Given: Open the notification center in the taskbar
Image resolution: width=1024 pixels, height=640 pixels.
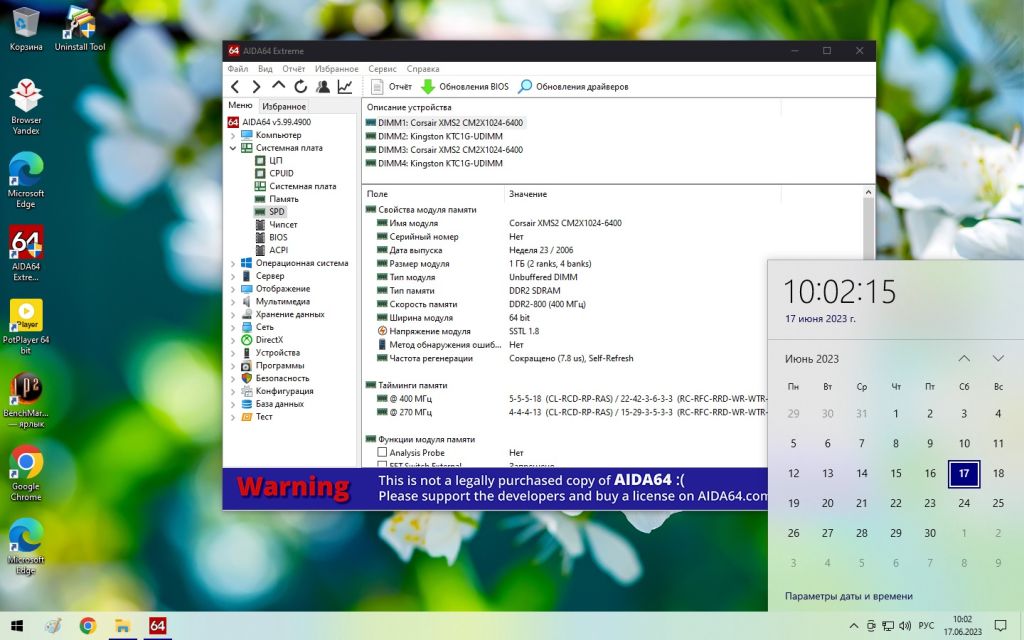Looking at the screenshot, I should [1000, 626].
